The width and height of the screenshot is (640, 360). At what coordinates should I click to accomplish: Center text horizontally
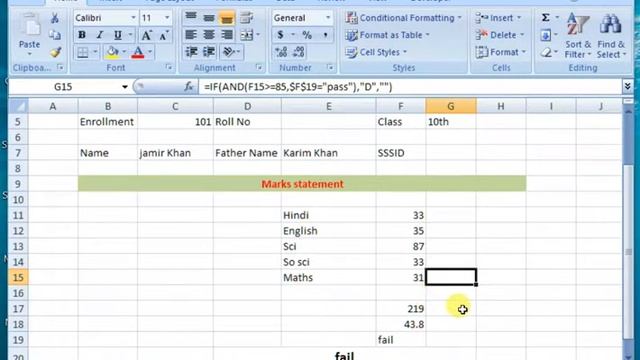pos(209,35)
